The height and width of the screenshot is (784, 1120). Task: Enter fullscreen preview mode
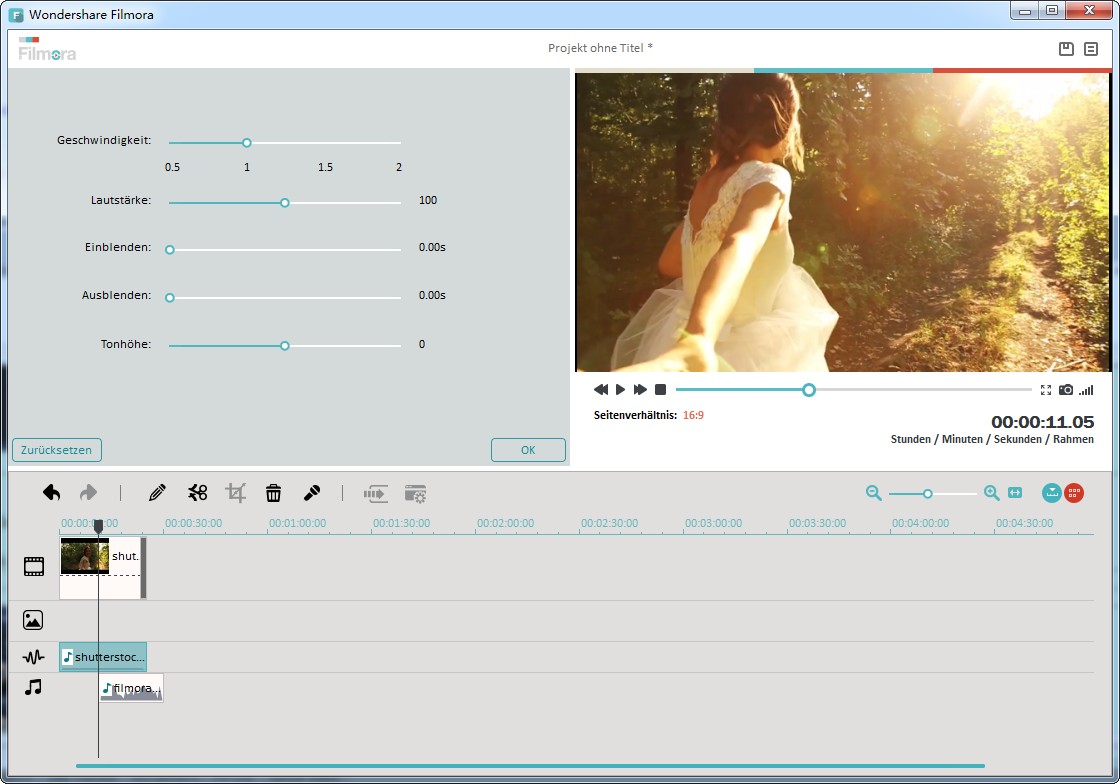click(x=1046, y=390)
